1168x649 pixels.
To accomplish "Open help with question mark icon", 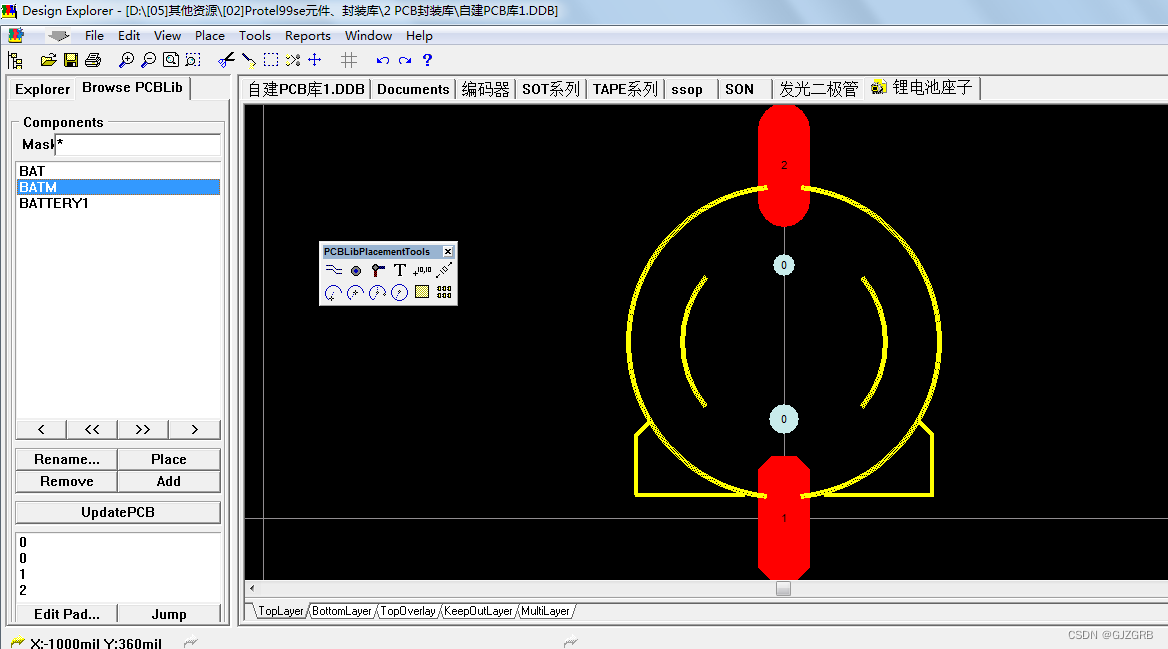I will point(427,60).
